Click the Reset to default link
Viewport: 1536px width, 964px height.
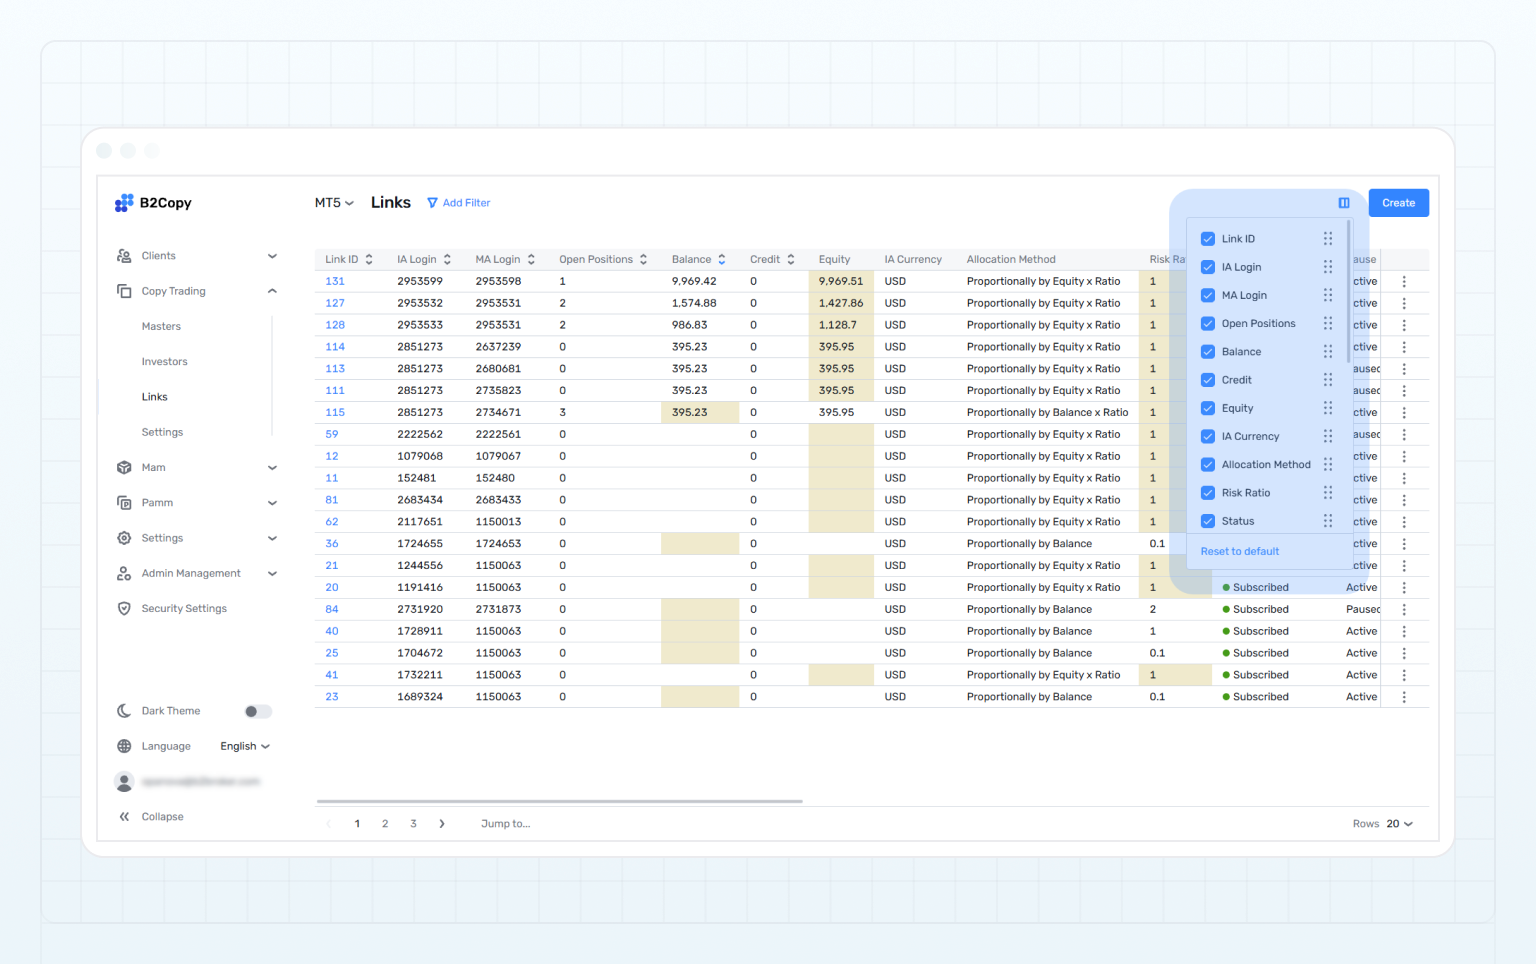(1240, 551)
